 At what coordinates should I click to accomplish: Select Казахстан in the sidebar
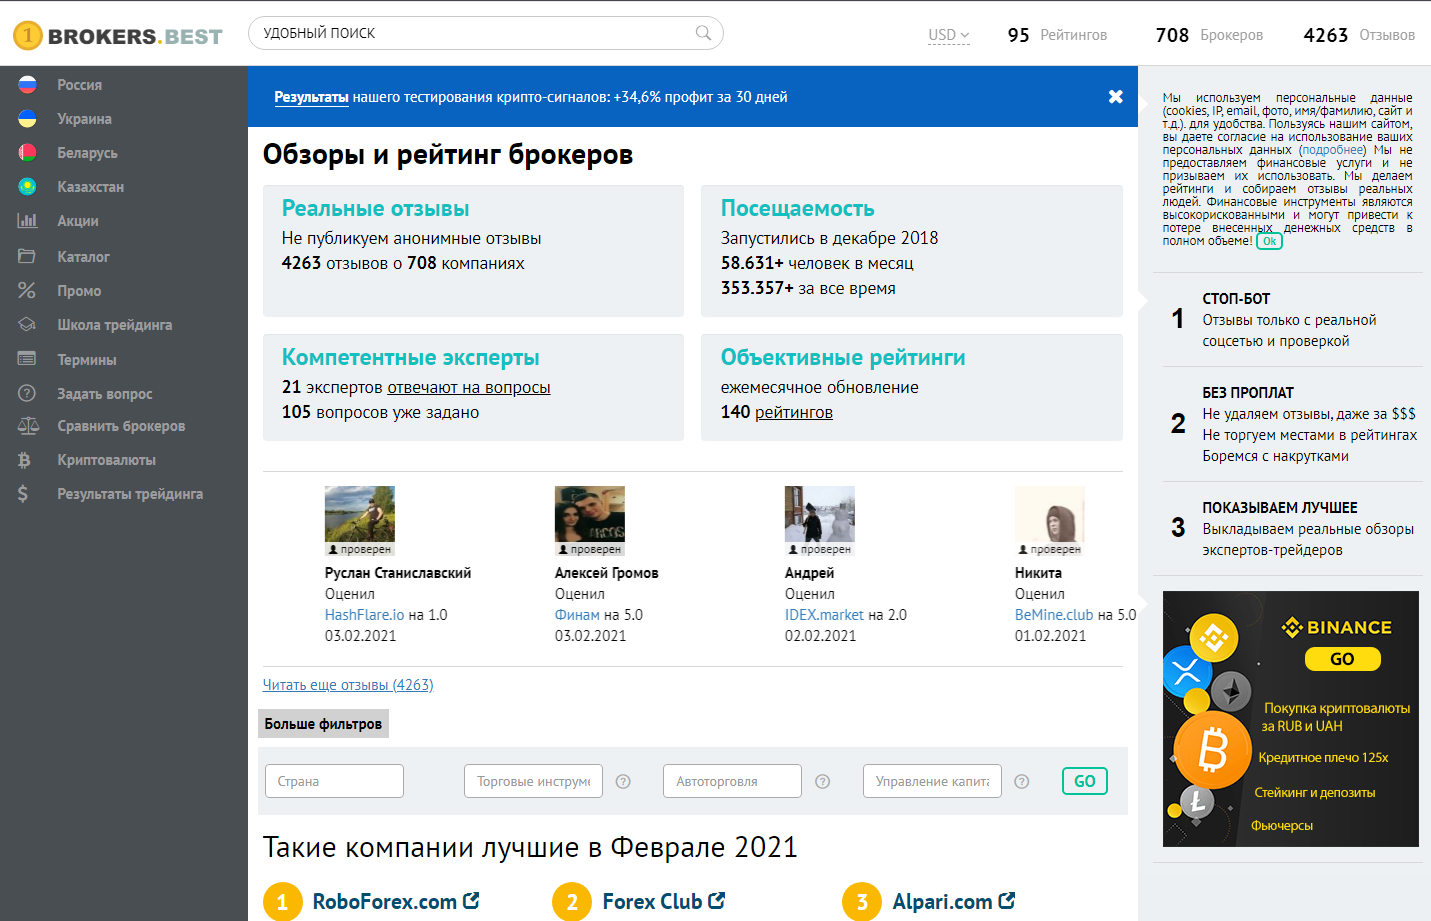pos(91,187)
